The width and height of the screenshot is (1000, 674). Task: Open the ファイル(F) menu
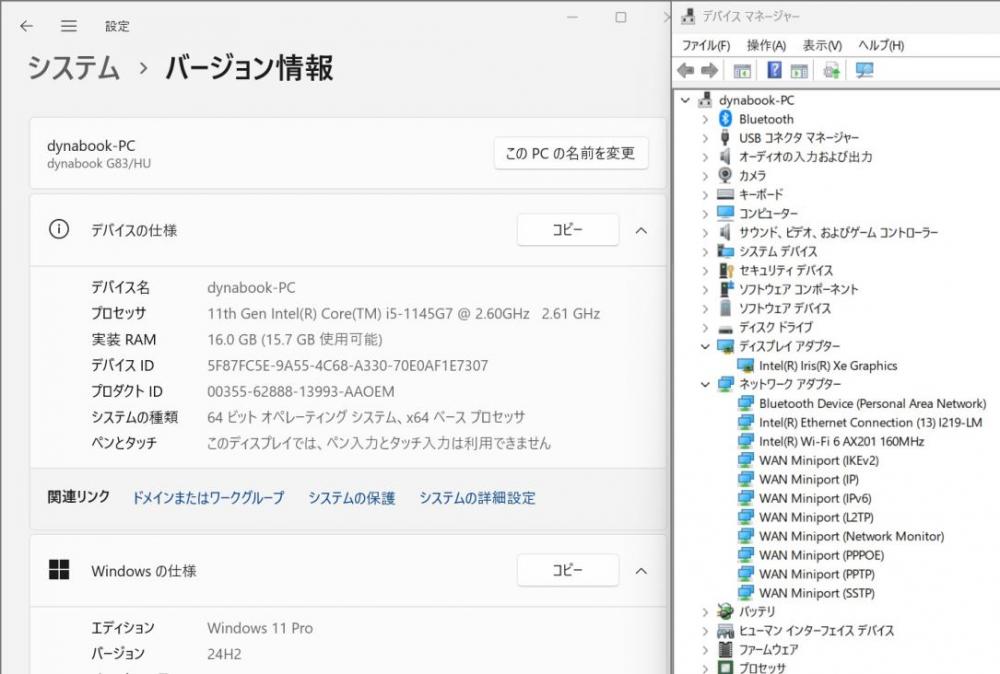point(706,45)
